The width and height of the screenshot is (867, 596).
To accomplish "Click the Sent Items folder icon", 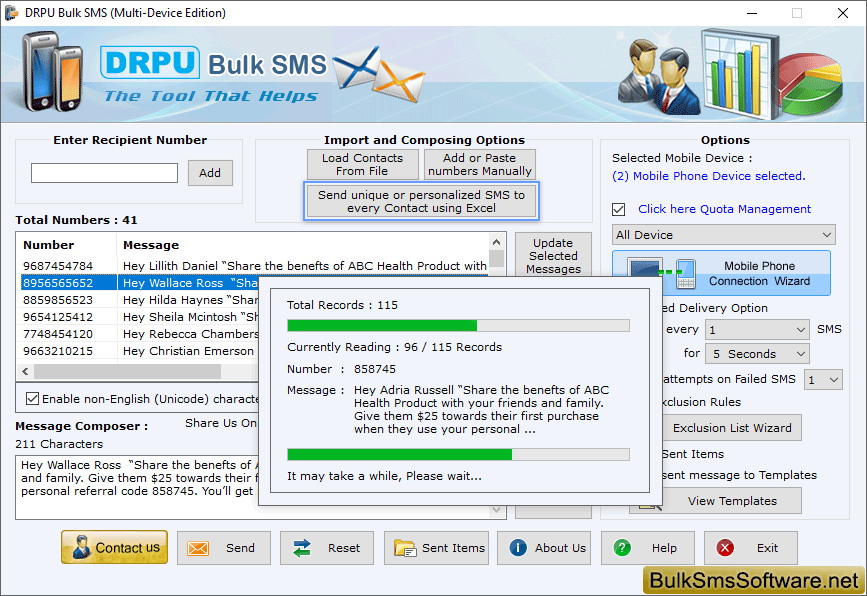I will pyautogui.click(x=405, y=548).
